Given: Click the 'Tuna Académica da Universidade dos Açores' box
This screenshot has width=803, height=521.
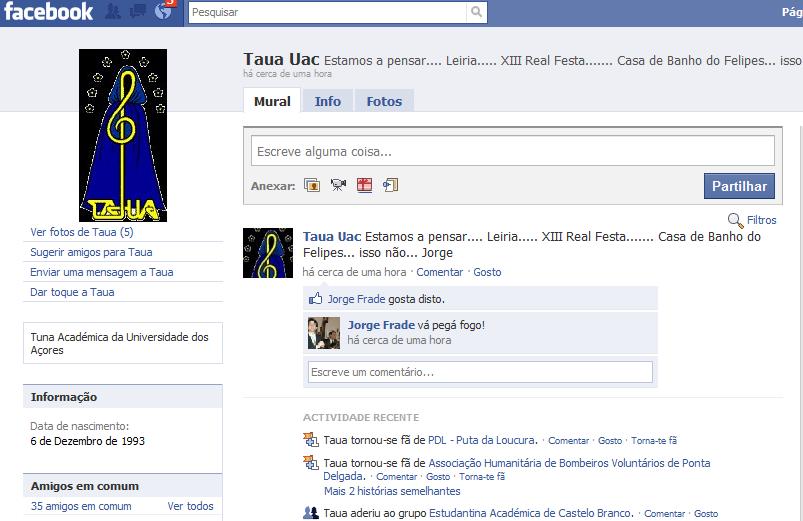Looking at the screenshot, I should point(123,343).
